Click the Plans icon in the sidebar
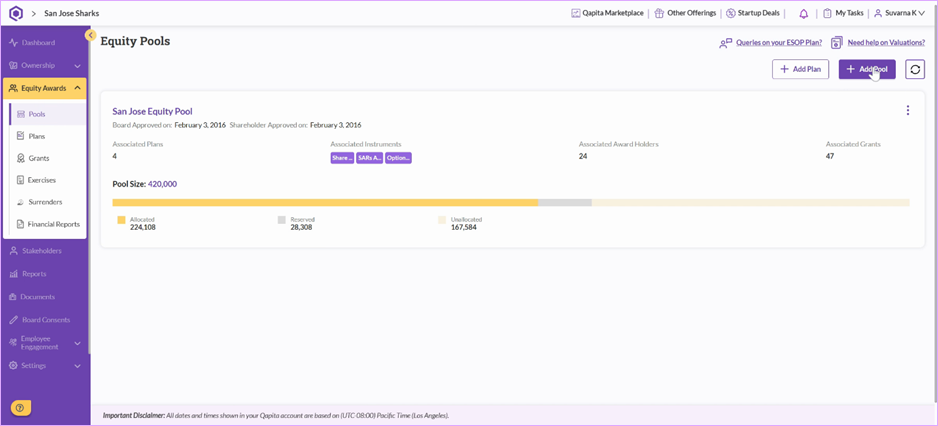 tap(21, 136)
